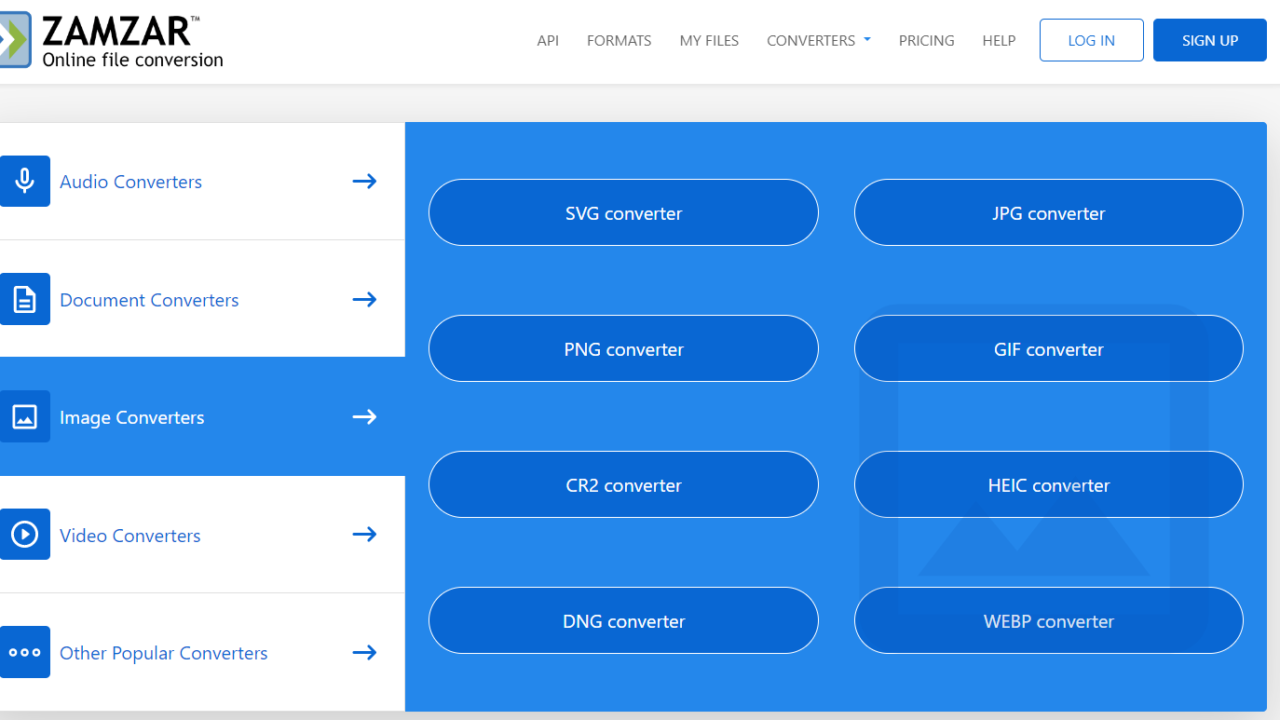Open My Files in the navigation
Screen dimensions: 1280x720
click(709, 41)
